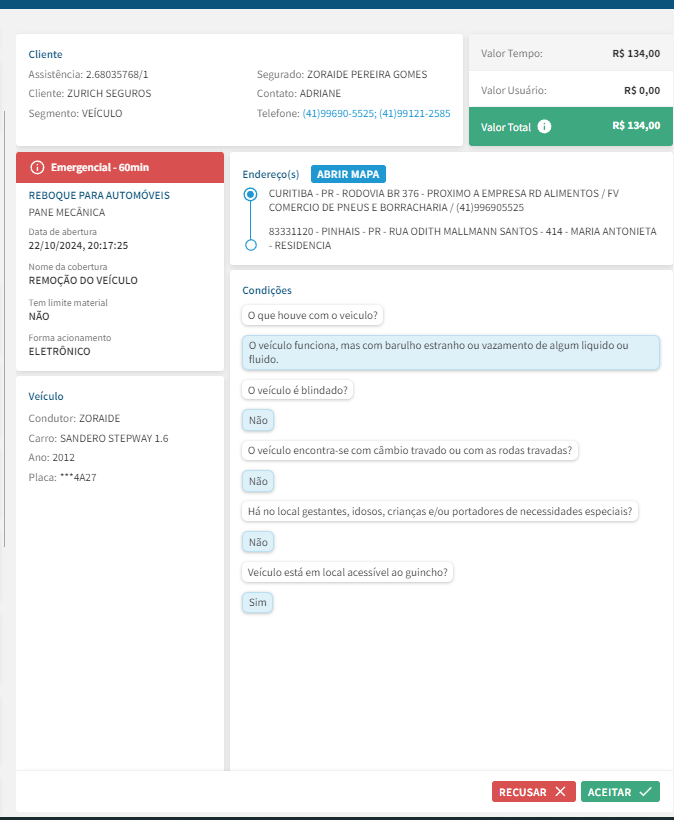Click the alert icon in Emergencial banner
The height and width of the screenshot is (820, 674).
38,167
